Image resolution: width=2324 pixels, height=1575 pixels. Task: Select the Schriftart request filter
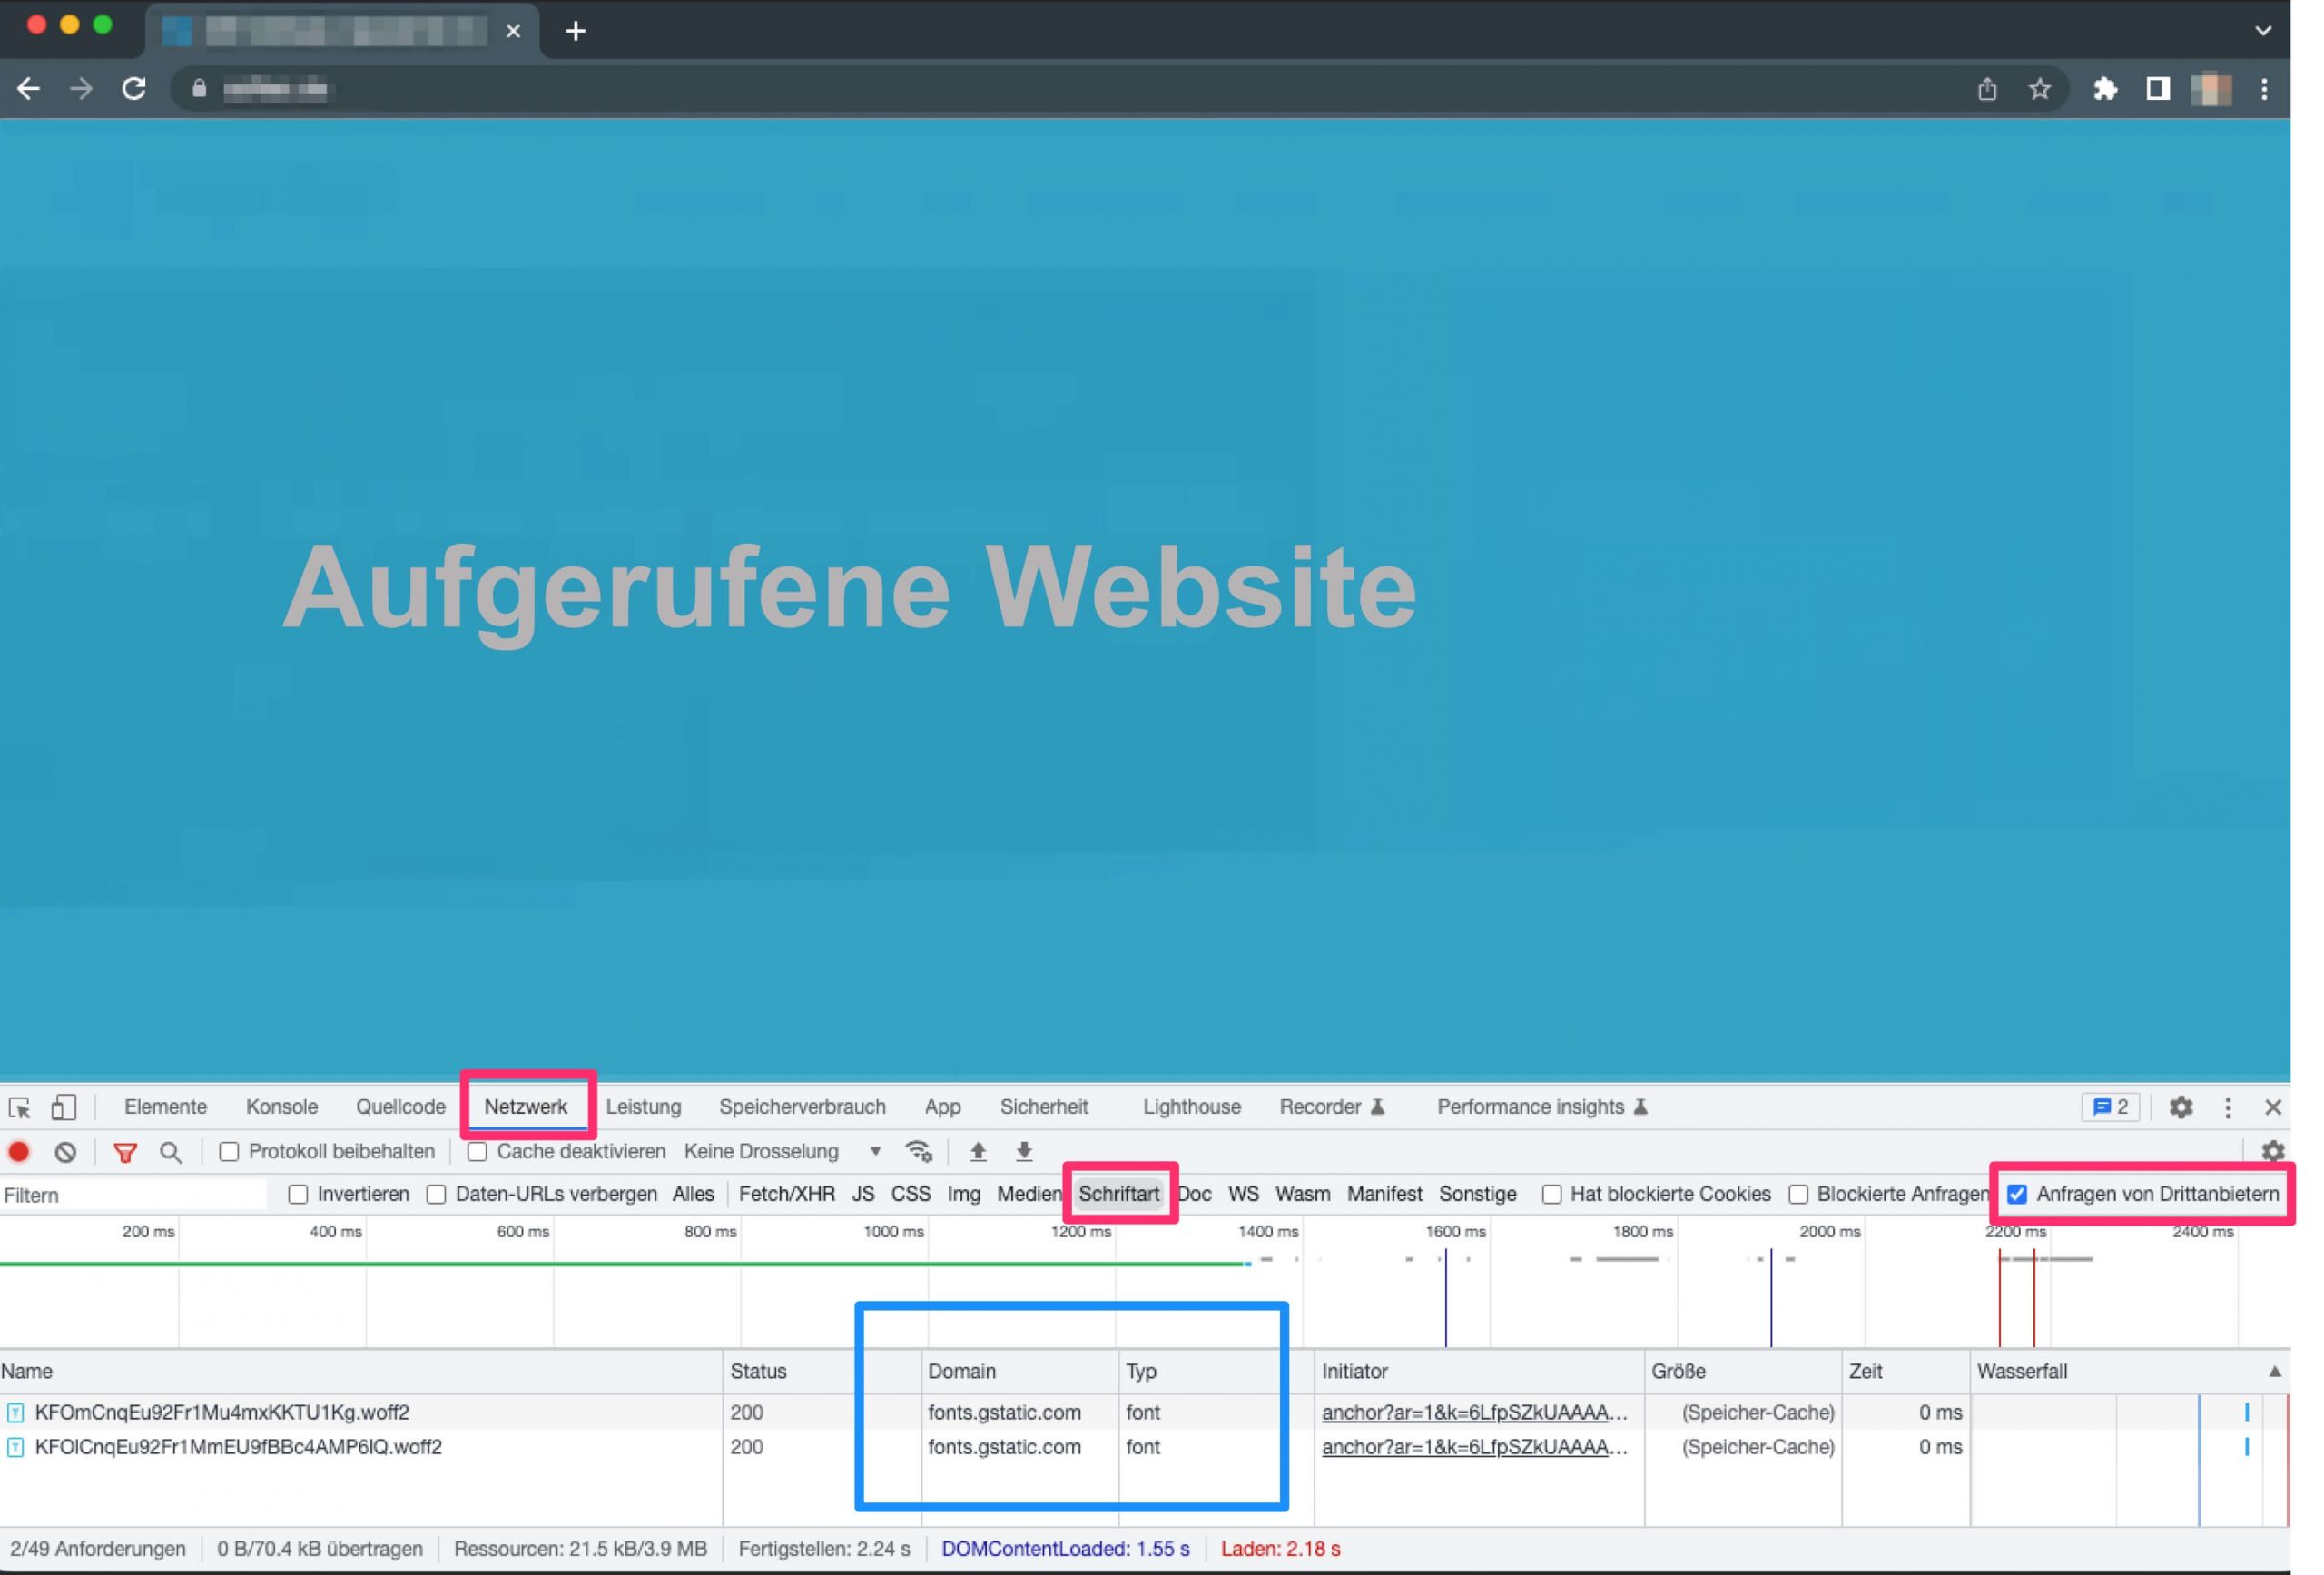click(x=1119, y=1194)
